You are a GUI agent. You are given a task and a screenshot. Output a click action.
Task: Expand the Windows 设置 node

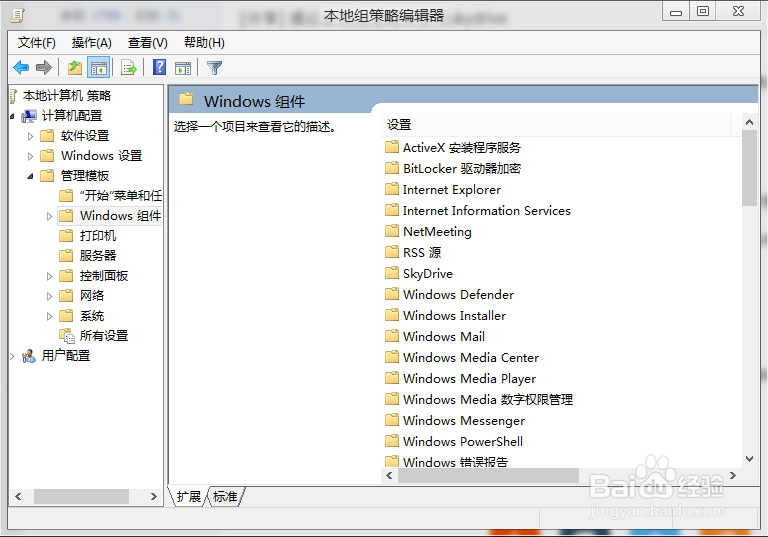point(30,156)
